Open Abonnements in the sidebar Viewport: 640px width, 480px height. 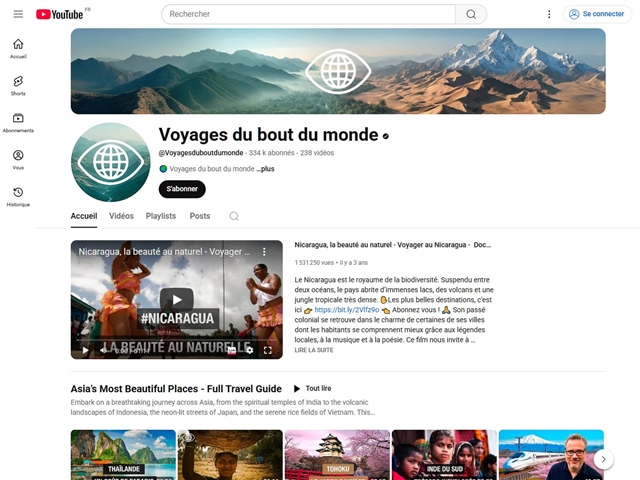point(18,123)
